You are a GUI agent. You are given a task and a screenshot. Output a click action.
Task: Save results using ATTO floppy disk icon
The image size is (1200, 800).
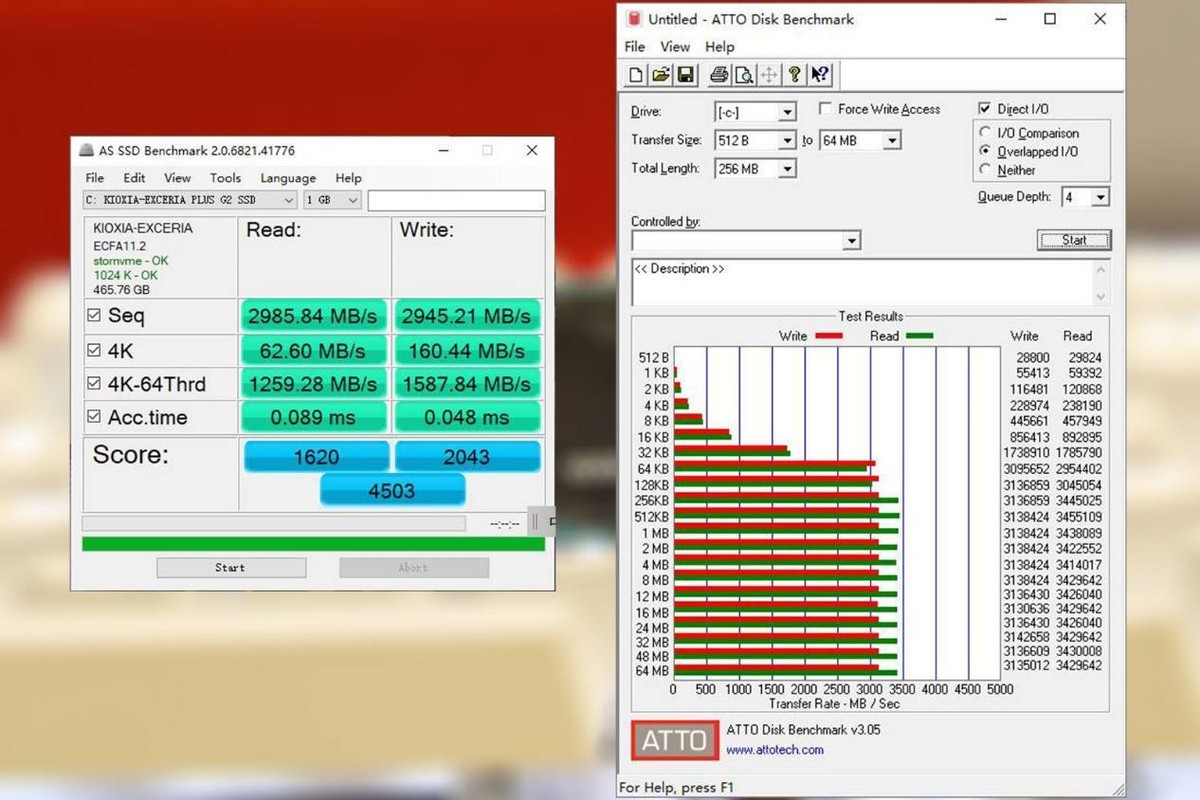tap(686, 75)
